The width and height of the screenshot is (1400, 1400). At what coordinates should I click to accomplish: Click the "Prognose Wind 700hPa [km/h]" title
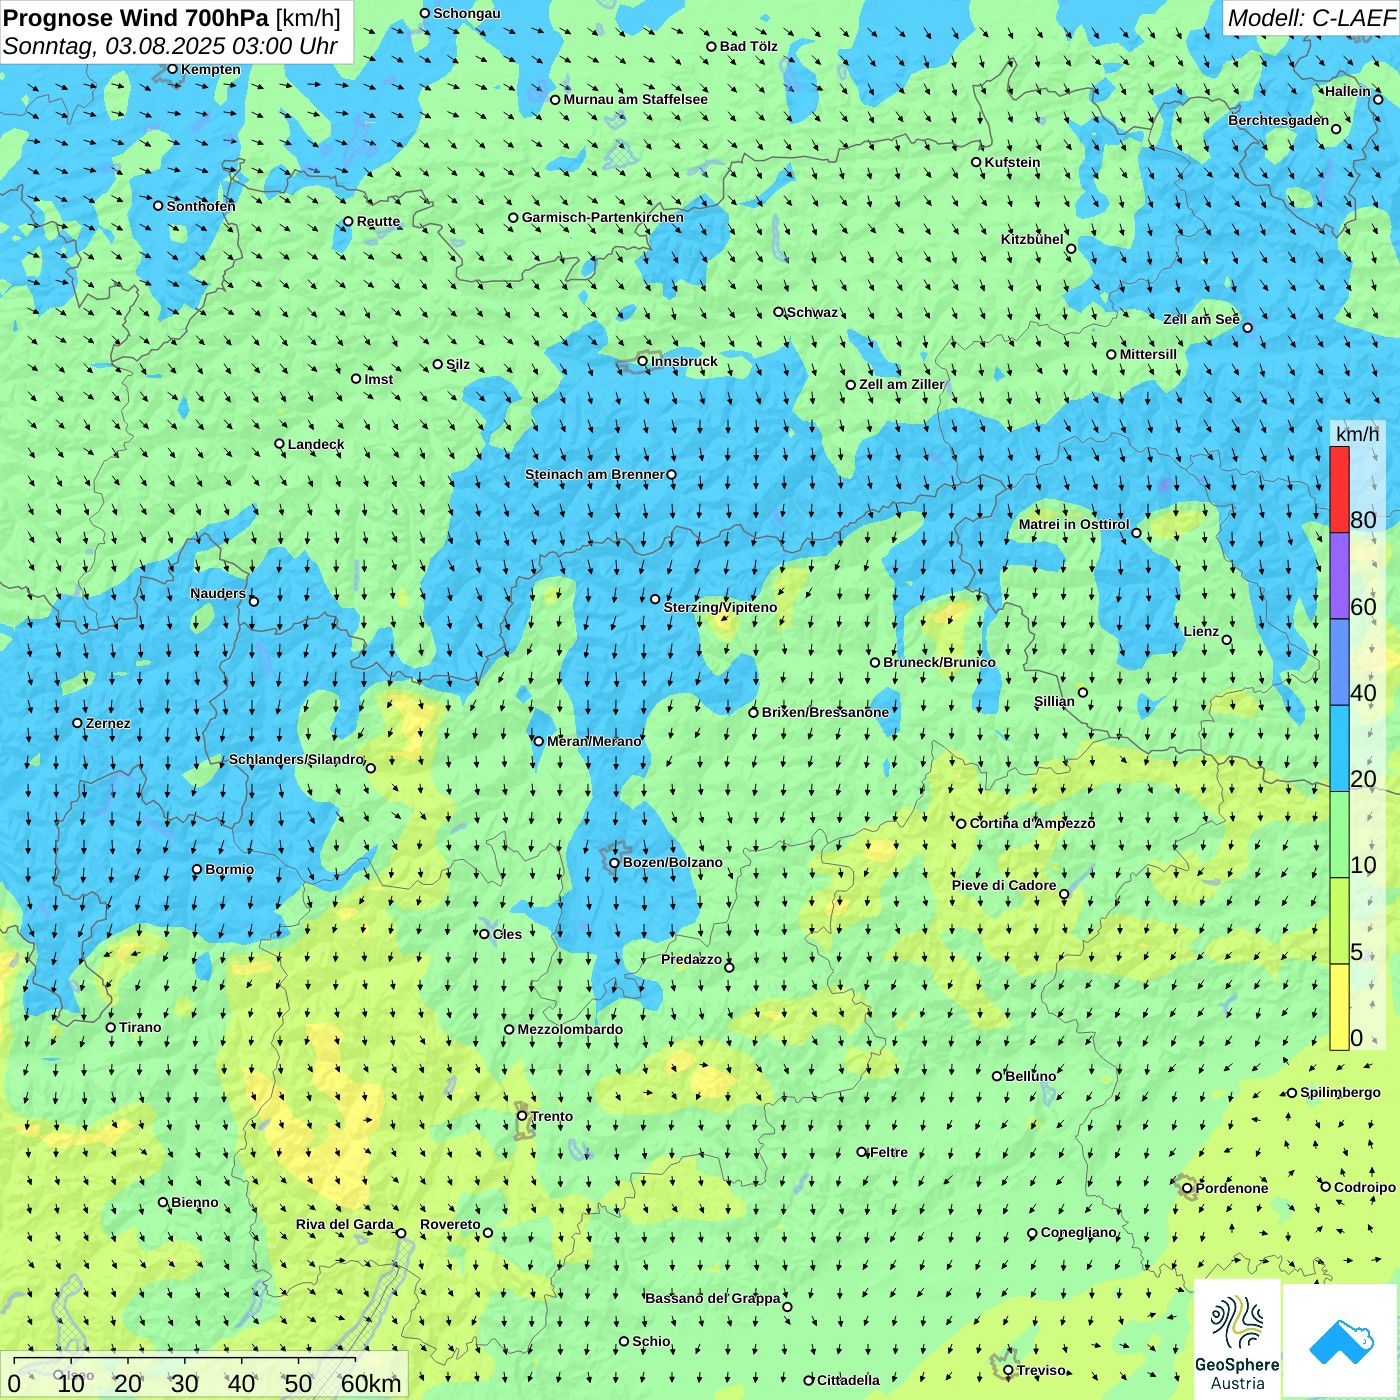tap(172, 18)
